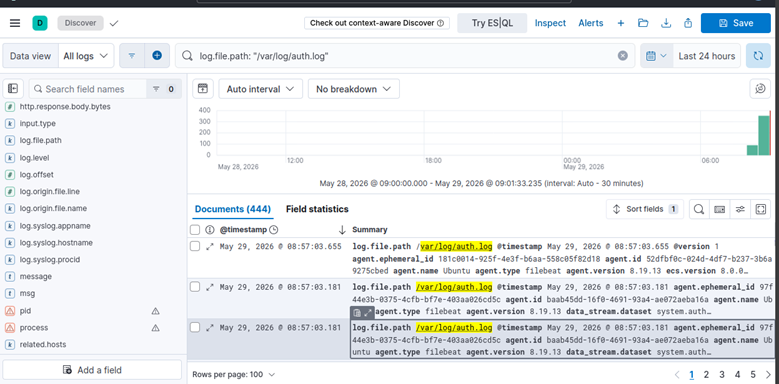Click the tallest green histogram bar

pos(764,135)
